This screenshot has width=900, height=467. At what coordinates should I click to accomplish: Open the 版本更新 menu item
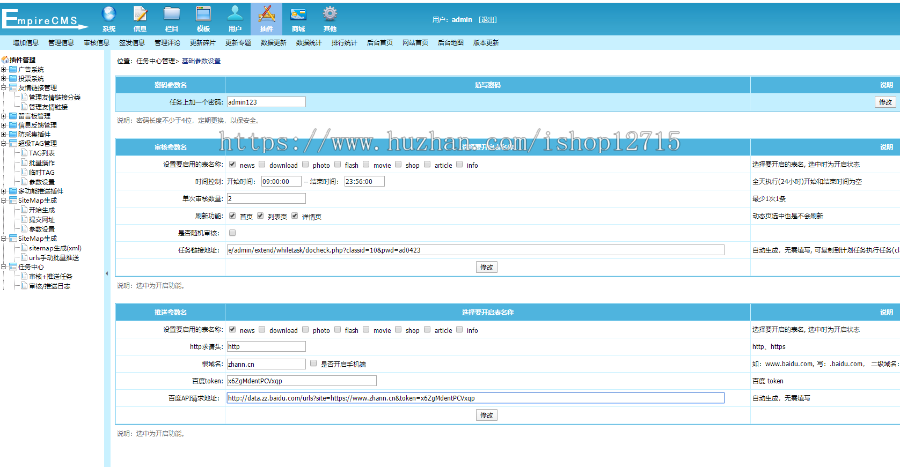[x=486, y=43]
